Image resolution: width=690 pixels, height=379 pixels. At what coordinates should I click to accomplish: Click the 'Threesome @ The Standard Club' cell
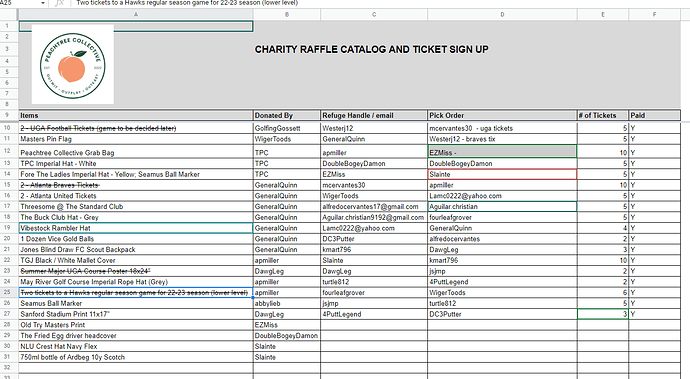(x=136, y=206)
